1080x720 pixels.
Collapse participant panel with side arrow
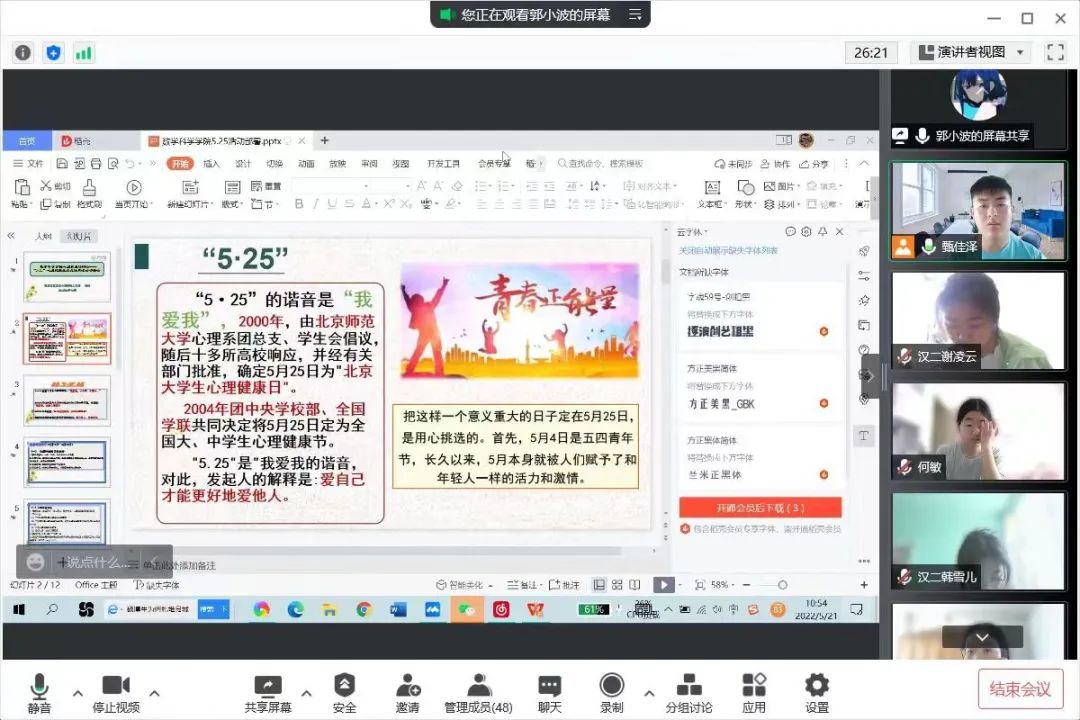869,376
